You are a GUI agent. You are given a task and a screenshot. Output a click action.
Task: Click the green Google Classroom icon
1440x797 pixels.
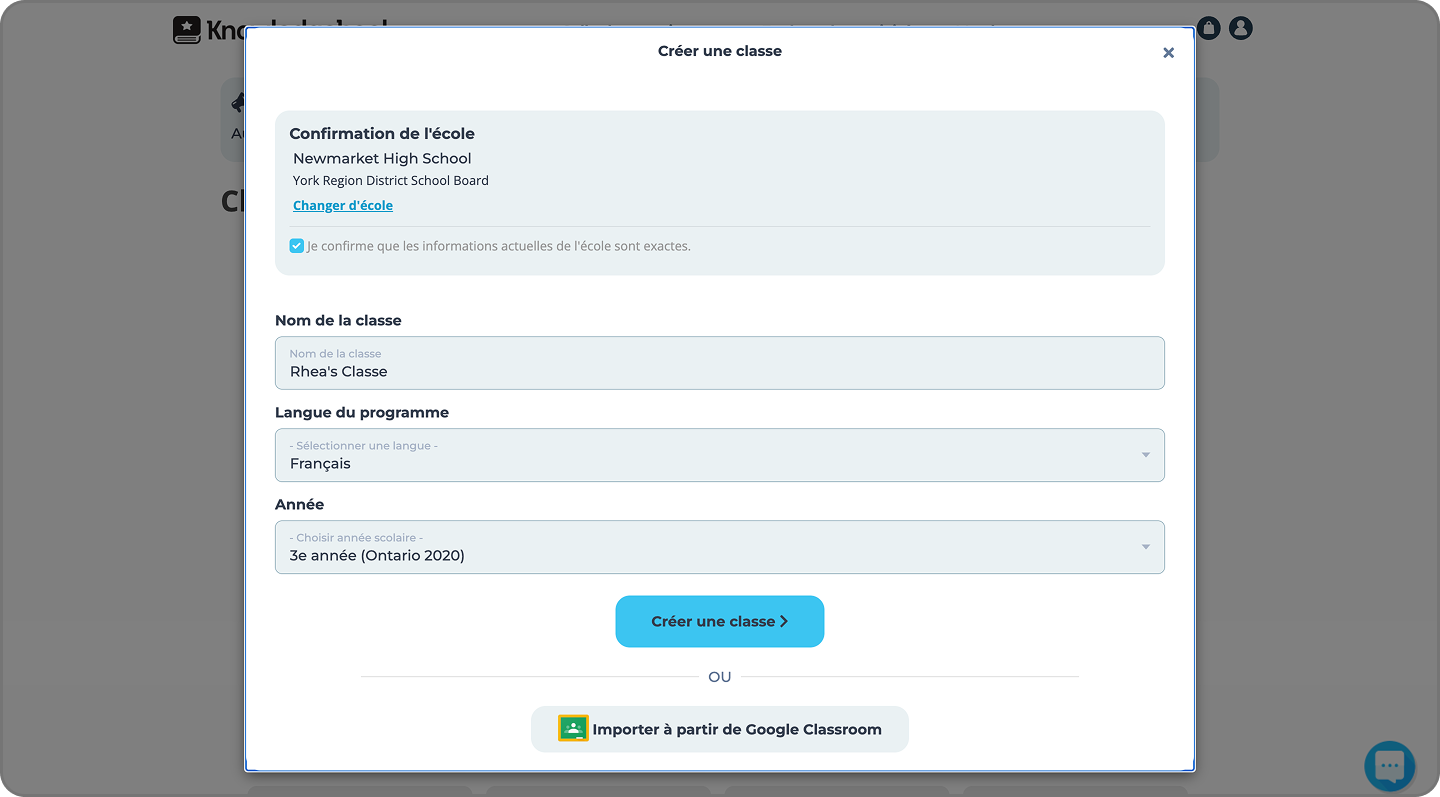(x=573, y=729)
